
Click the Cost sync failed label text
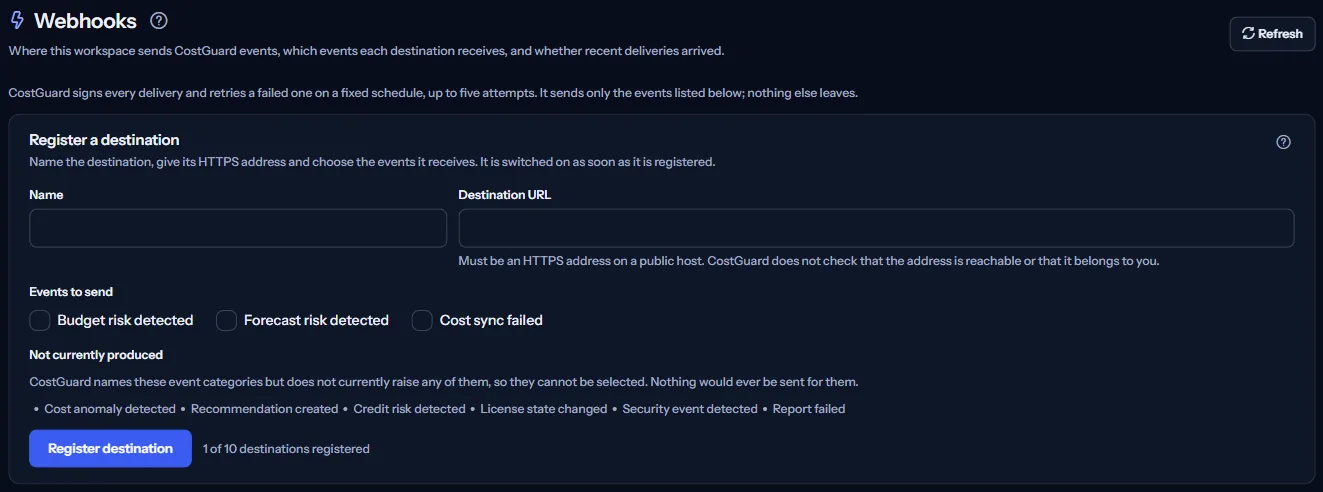[491, 320]
